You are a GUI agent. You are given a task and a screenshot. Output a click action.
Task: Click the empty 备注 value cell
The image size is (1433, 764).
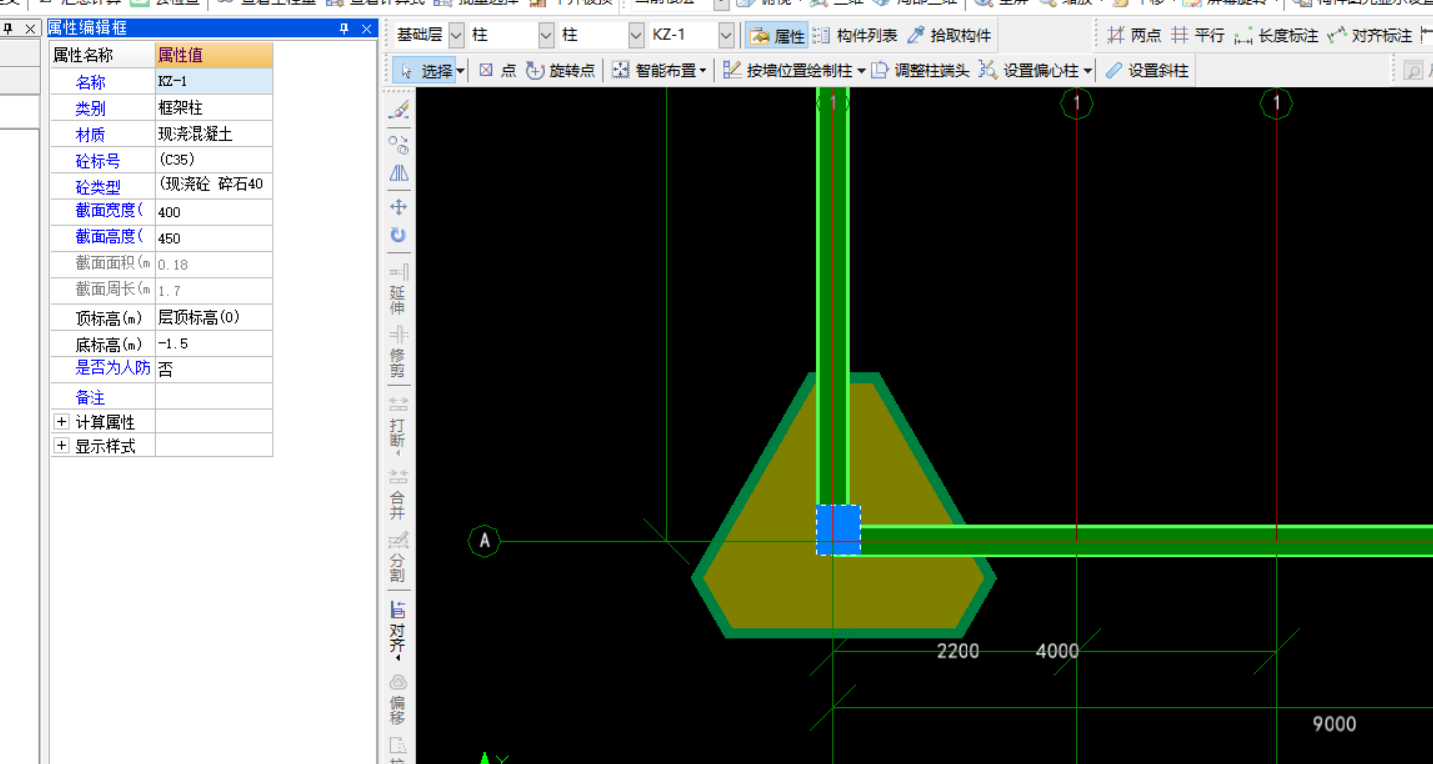coord(214,396)
